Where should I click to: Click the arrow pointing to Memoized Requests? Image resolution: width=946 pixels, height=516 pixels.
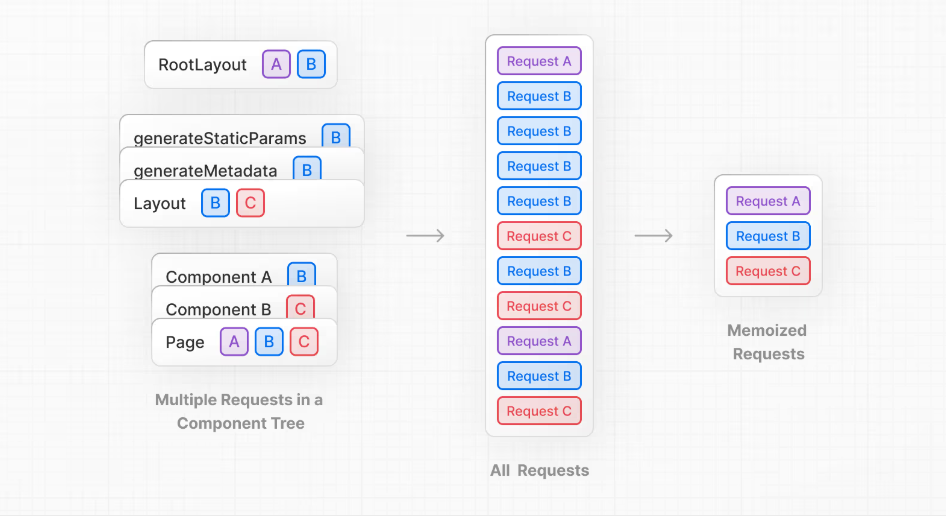point(653,236)
